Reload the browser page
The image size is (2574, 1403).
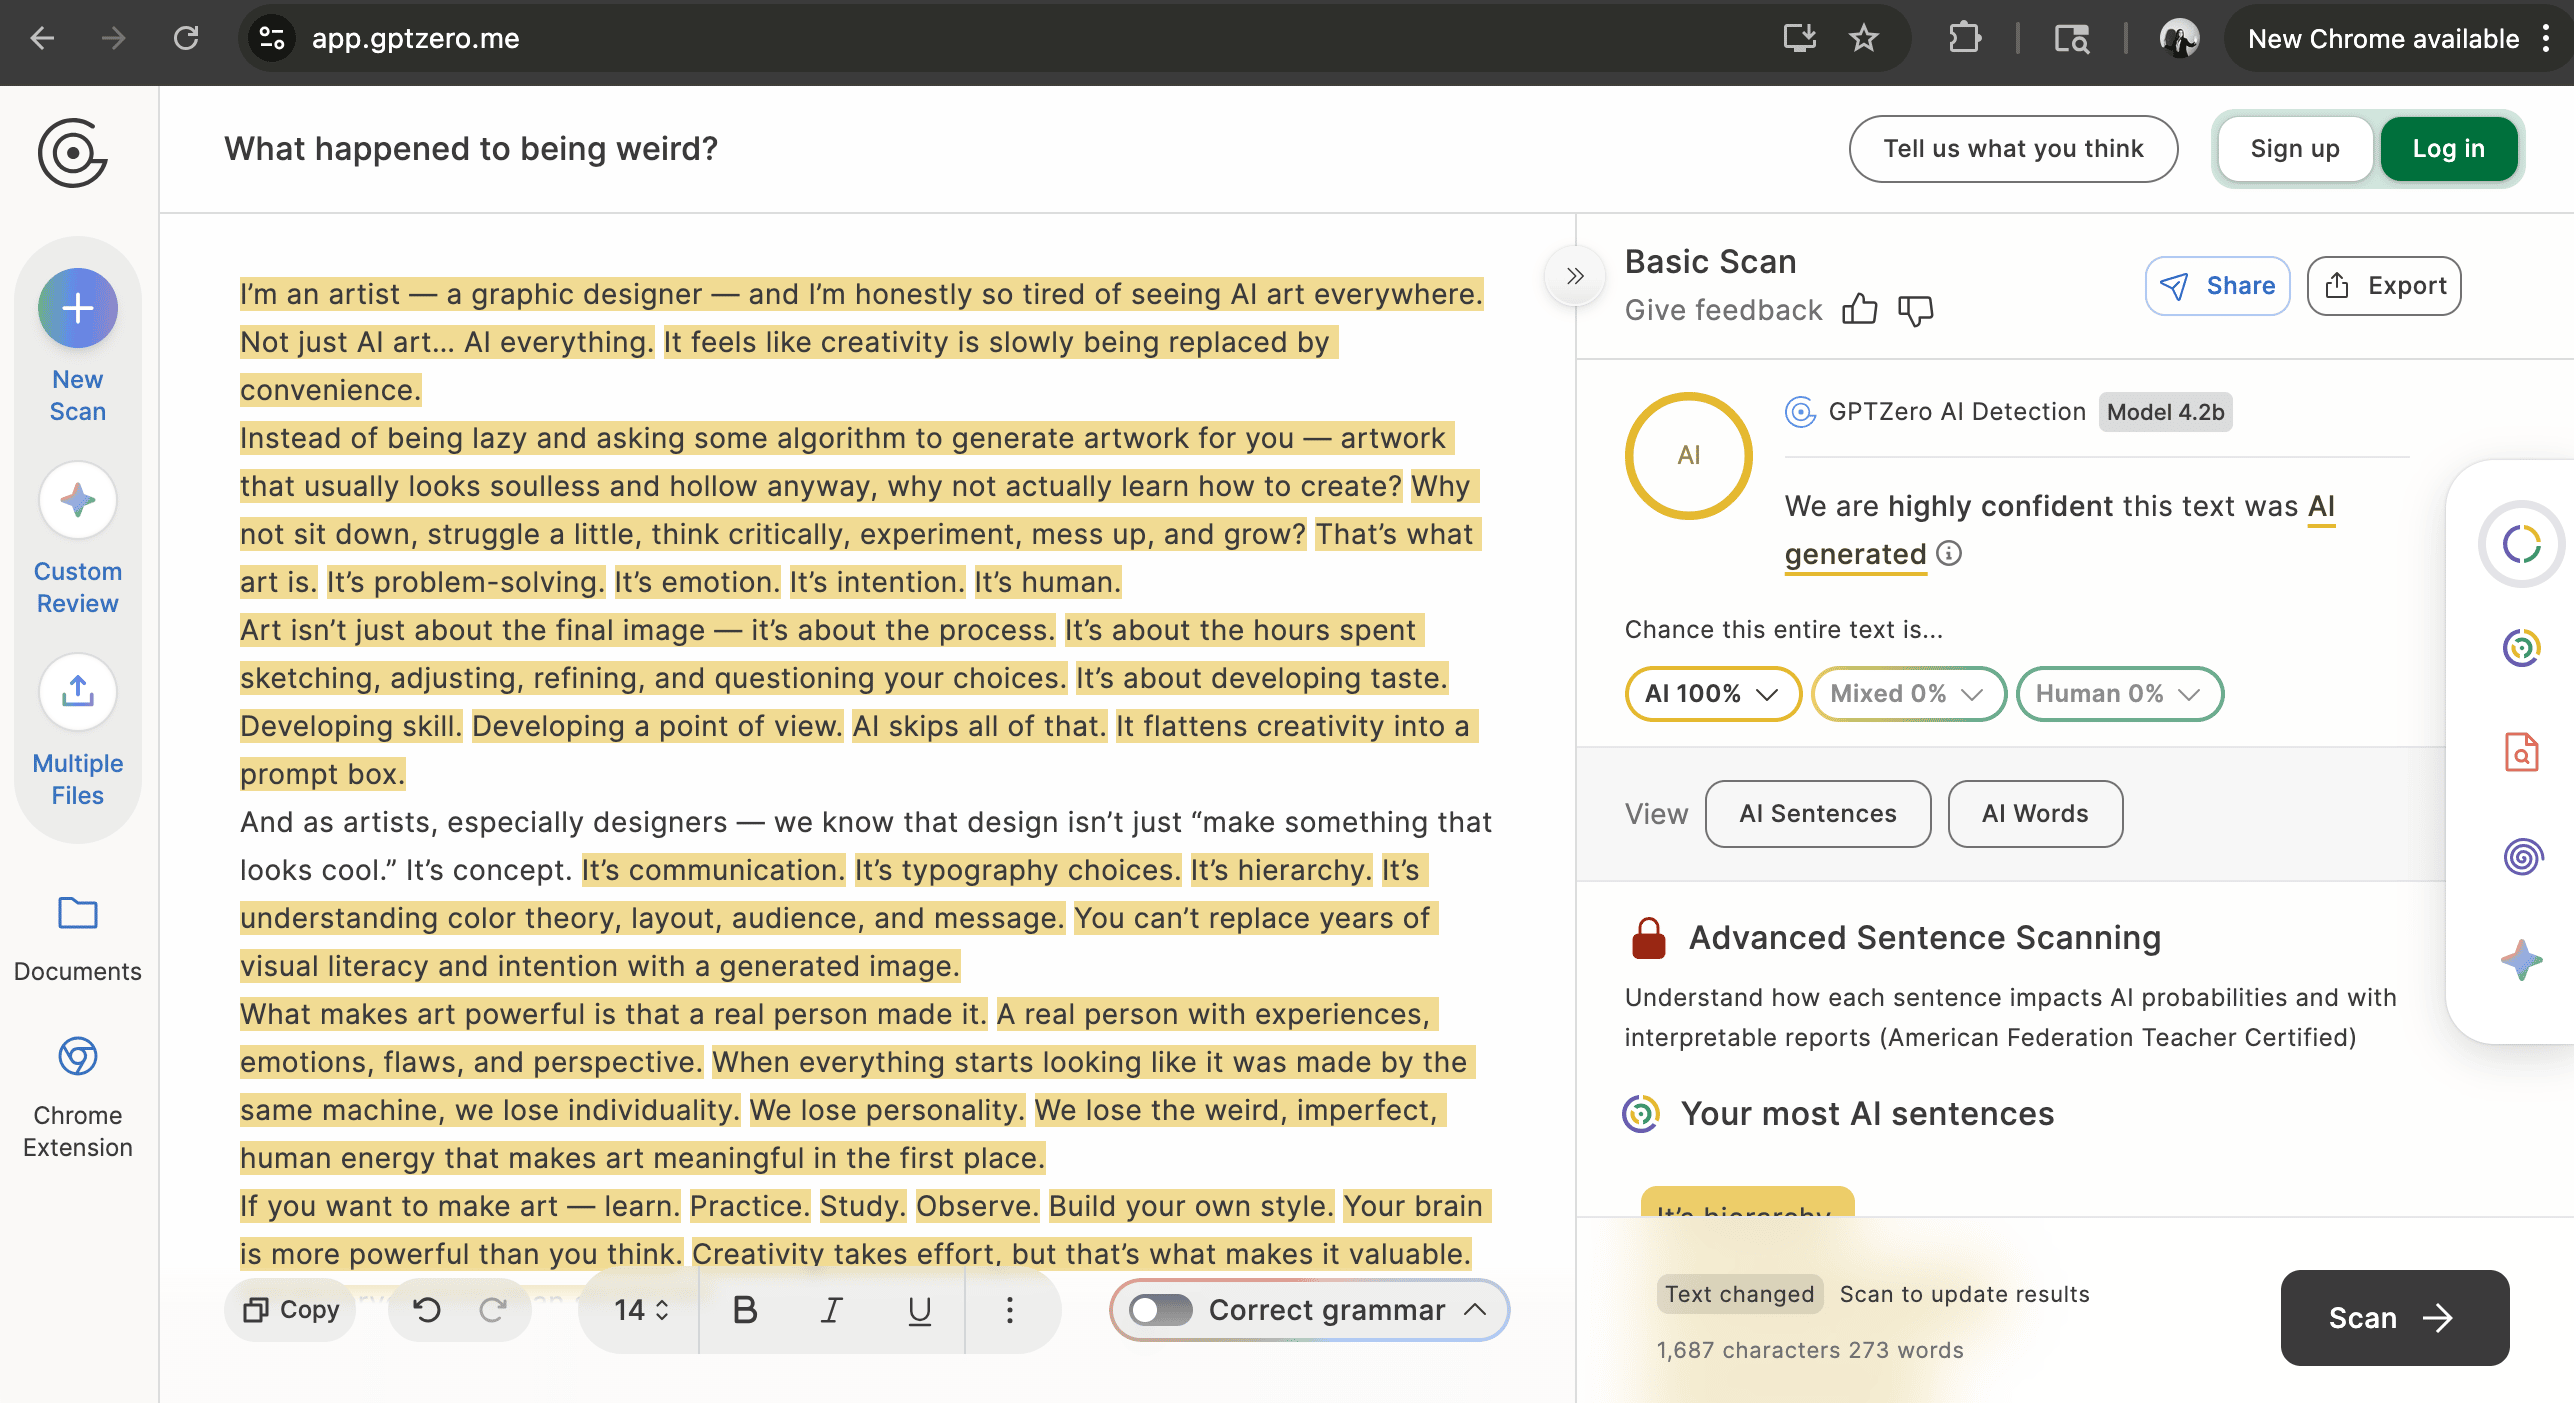click(186, 38)
